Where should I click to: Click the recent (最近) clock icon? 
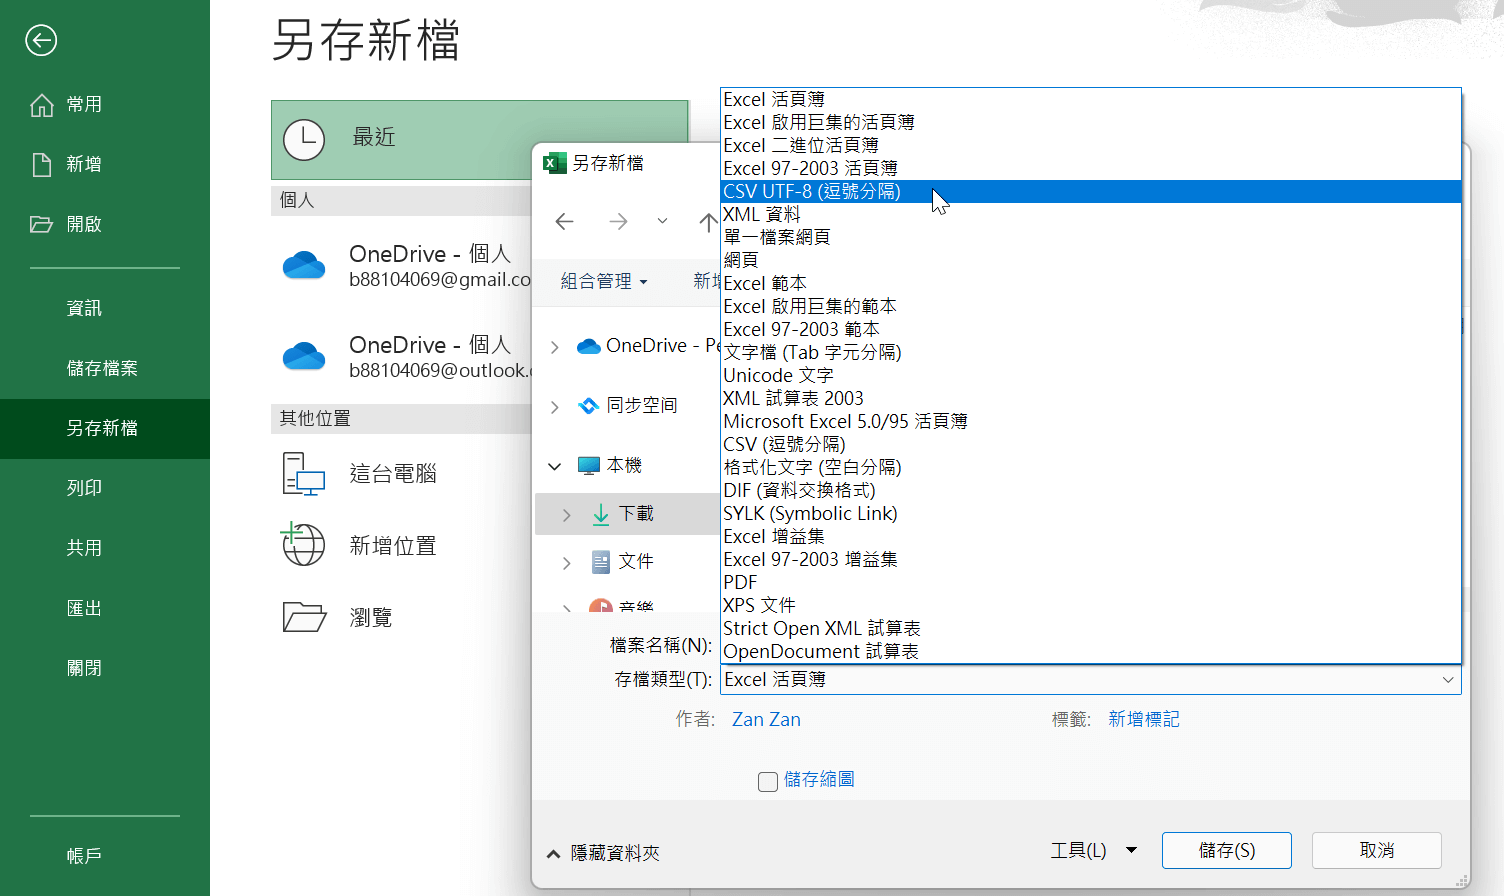(x=304, y=140)
